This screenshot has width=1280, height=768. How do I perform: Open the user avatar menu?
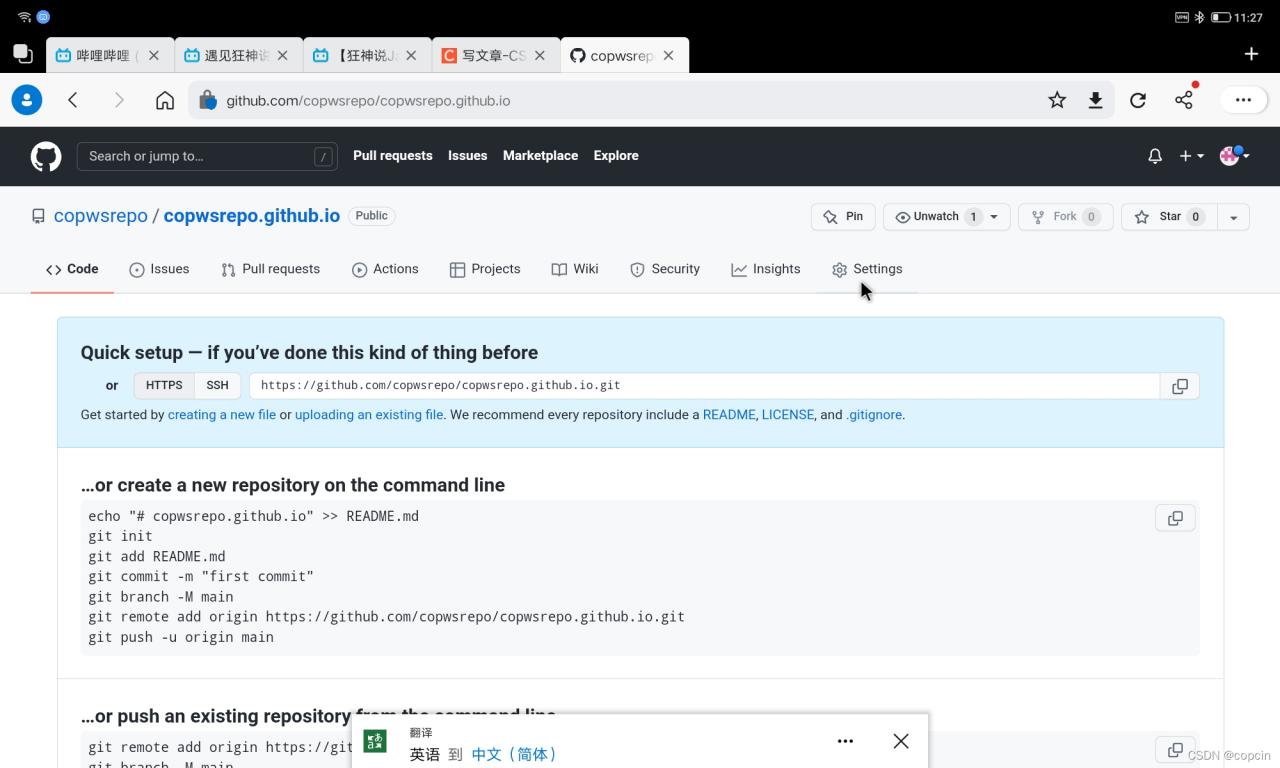coord(1235,155)
